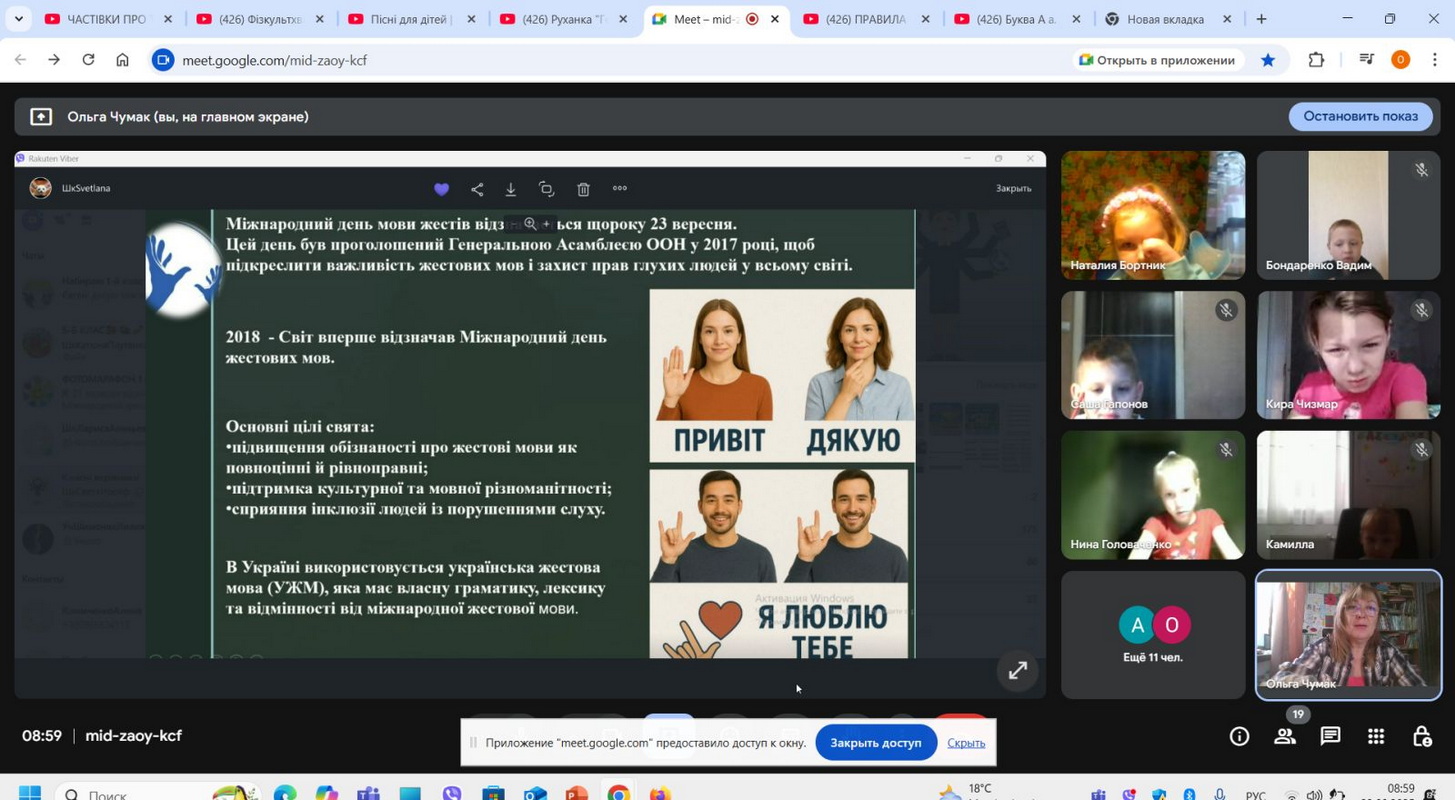Expand the browser tab search dropdown
The width and height of the screenshot is (1455, 800).
pyautogui.click(x=18, y=19)
